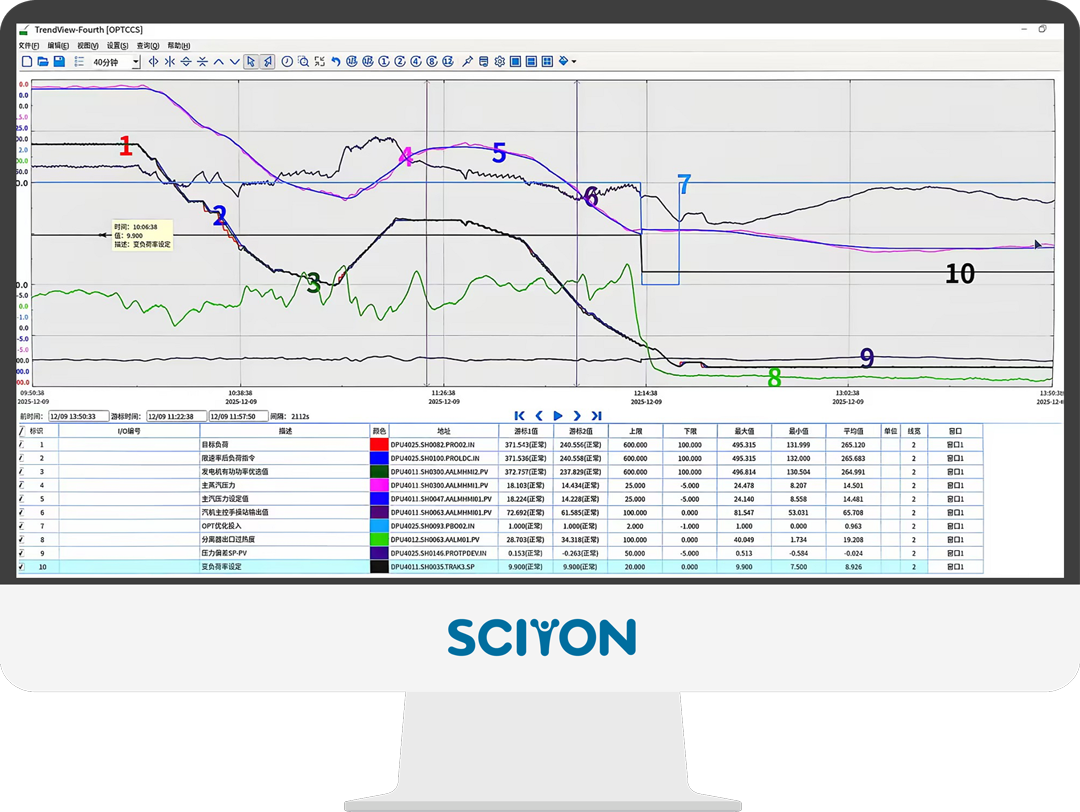Step backward with left chevron button
The width and height of the screenshot is (1080, 812).
pos(539,416)
